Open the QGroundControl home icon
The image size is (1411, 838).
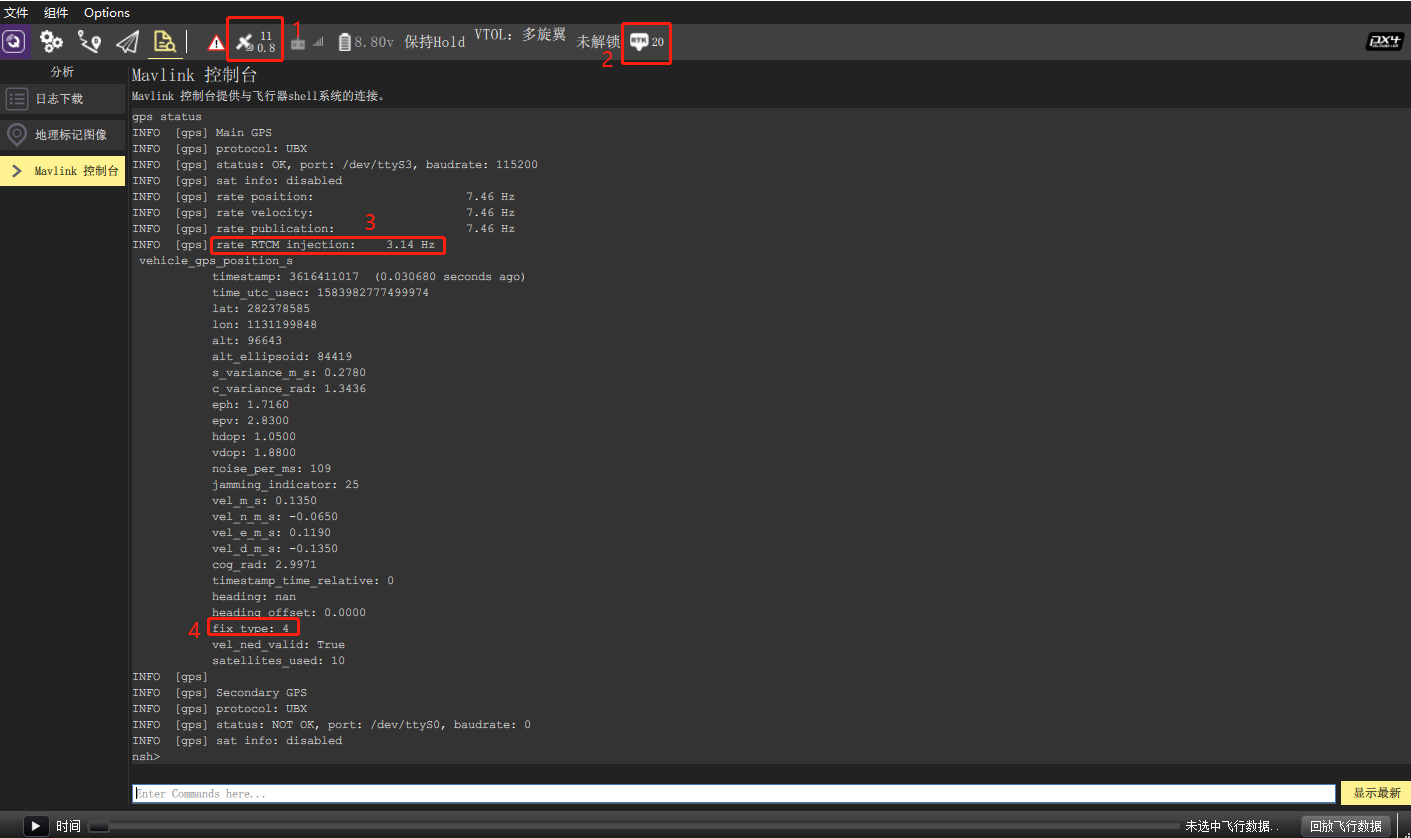(x=14, y=42)
